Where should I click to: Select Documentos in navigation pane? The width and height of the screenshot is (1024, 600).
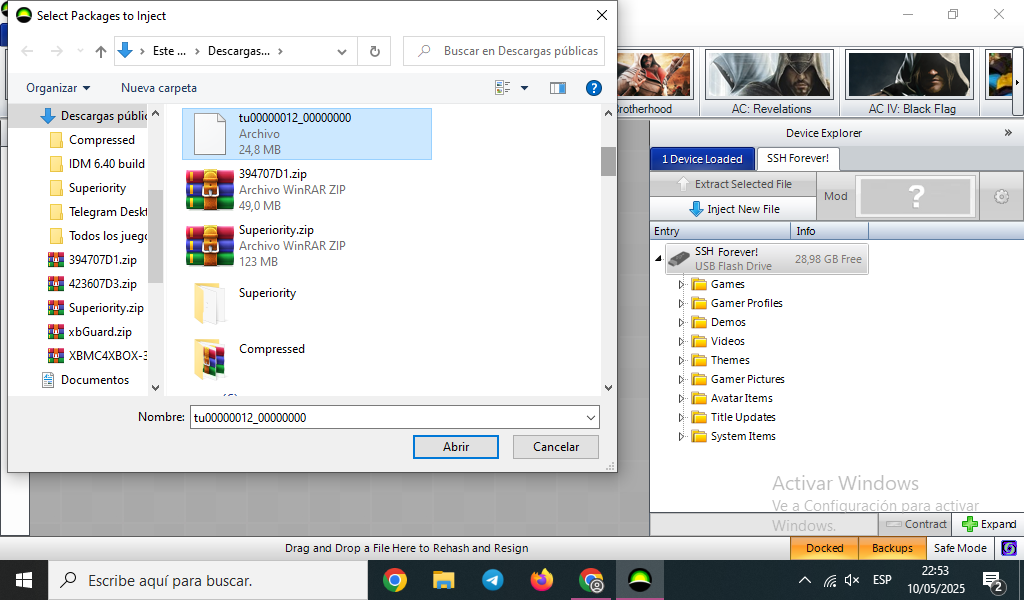coord(85,380)
